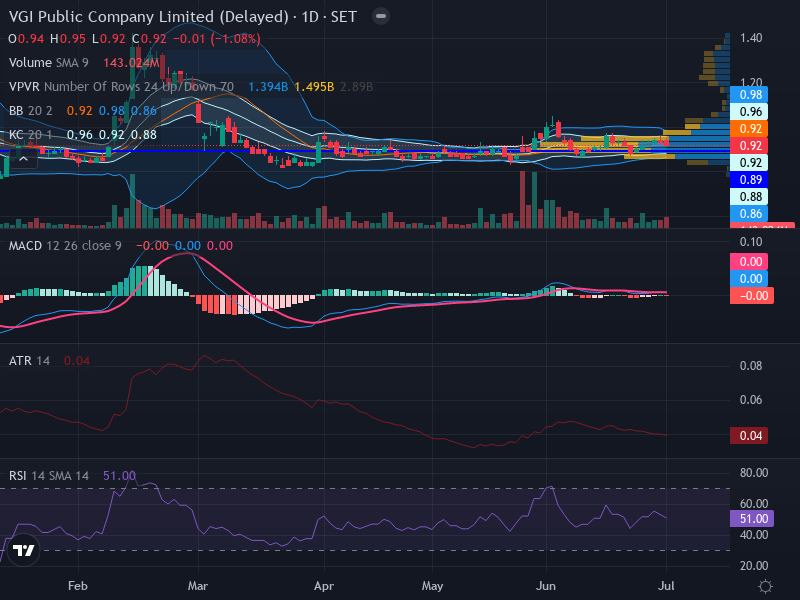
Task: Click the 0.89 dark blue price label
Action: [749, 180]
